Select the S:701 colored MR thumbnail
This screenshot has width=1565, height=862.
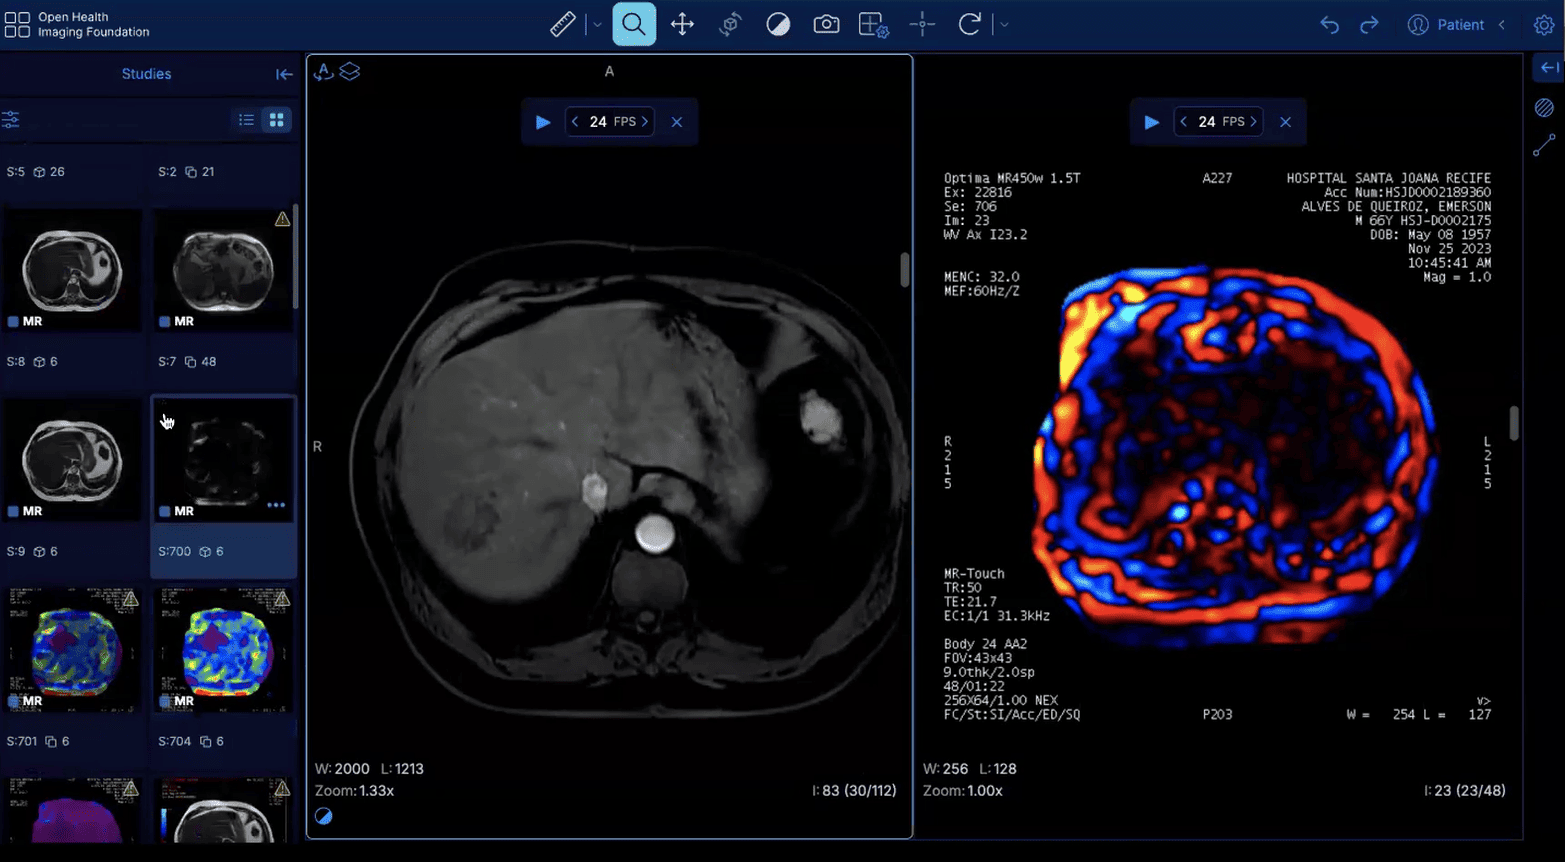coord(73,650)
